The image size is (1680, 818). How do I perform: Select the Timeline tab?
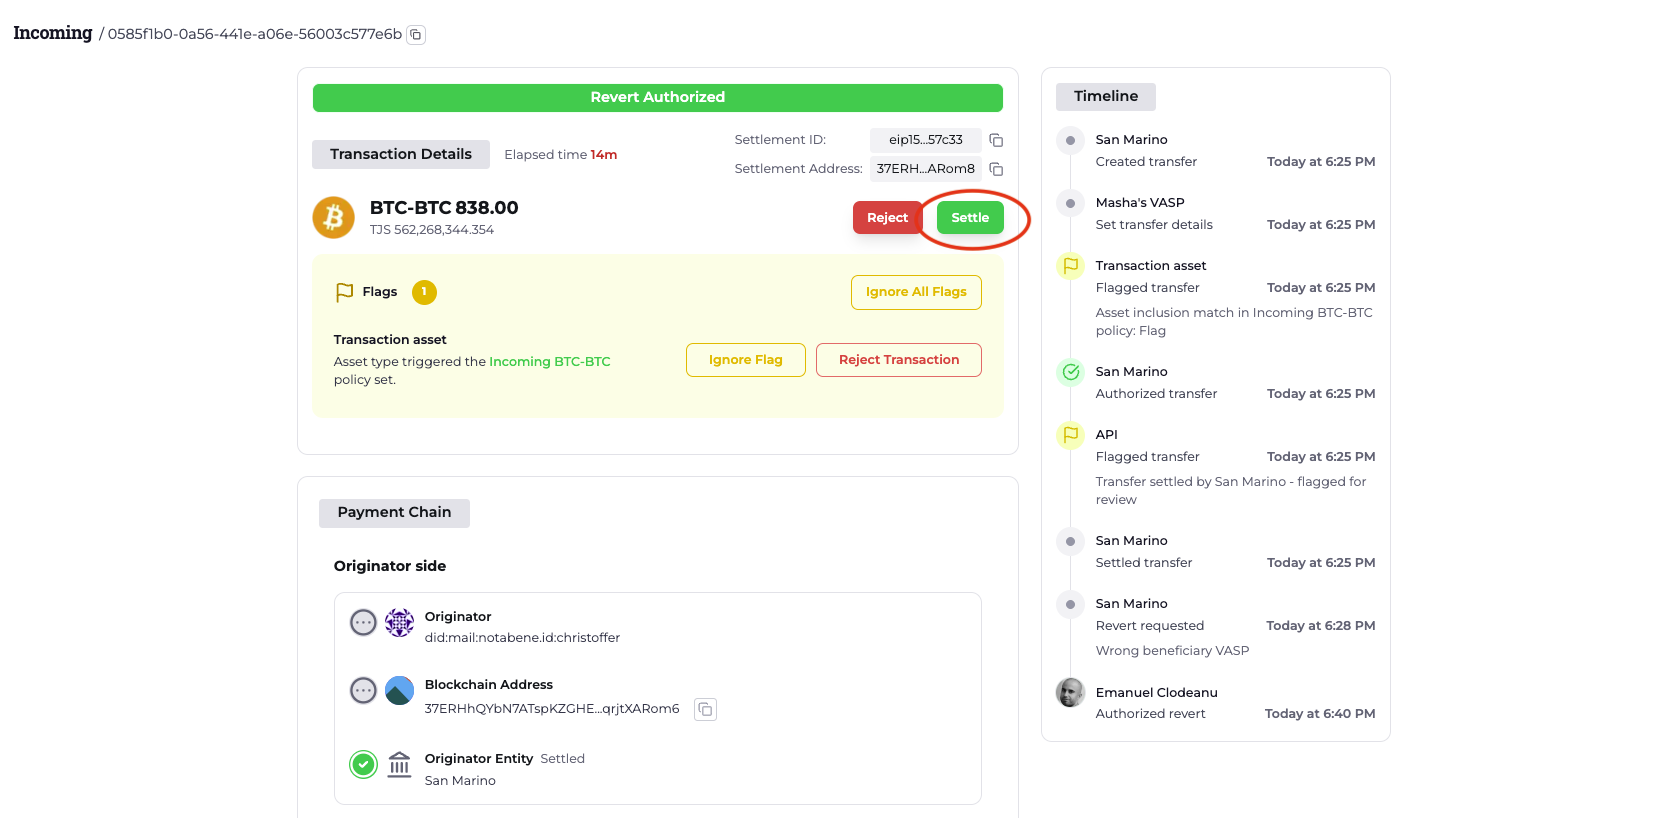(1106, 97)
